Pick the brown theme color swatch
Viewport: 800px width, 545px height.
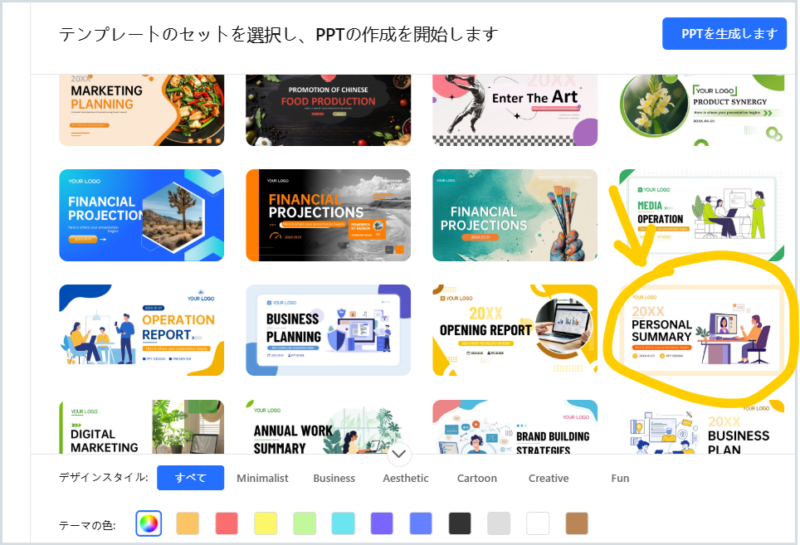coord(577,523)
